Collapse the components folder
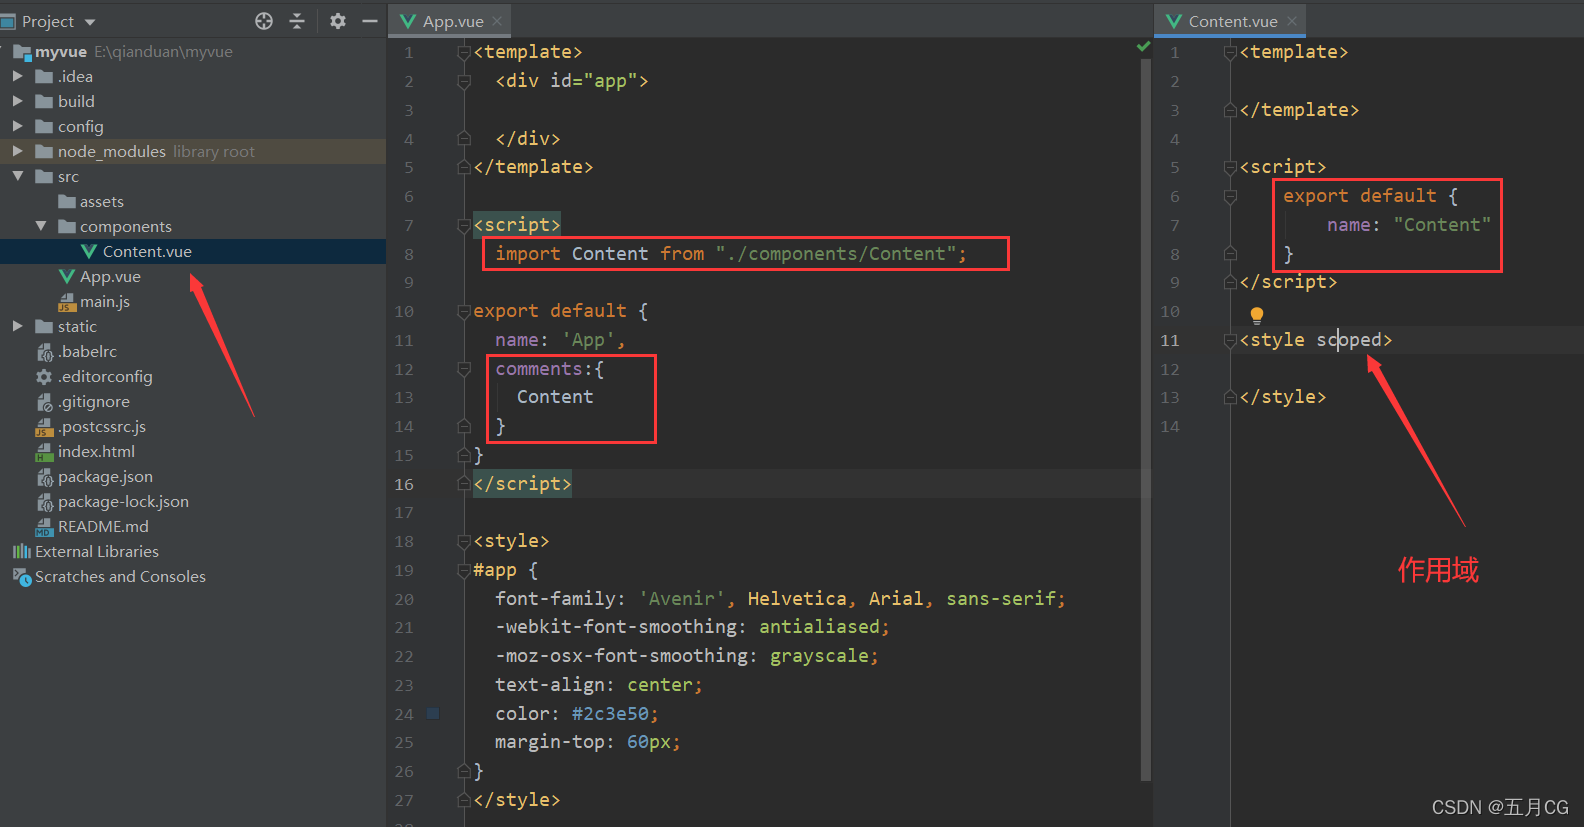Viewport: 1584px width, 827px height. (41, 226)
